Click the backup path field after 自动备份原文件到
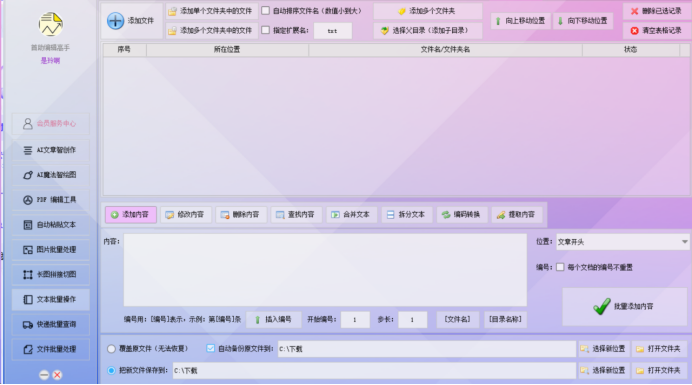The width and height of the screenshot is (692, 385). (427, 349)
